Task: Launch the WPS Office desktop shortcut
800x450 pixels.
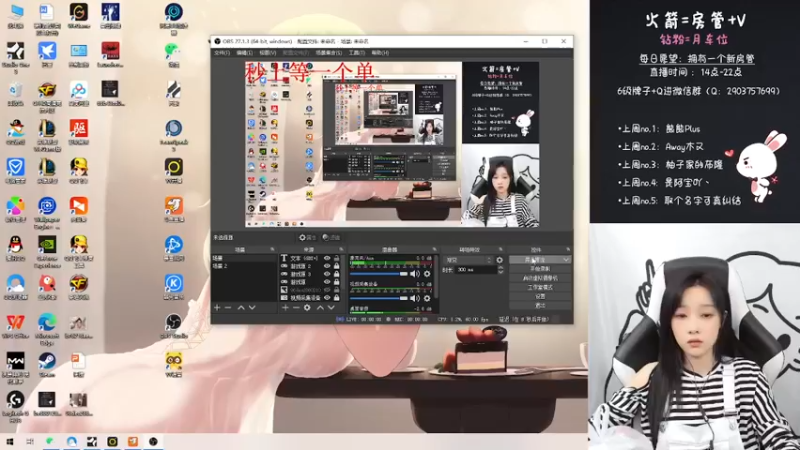Action: (15, 327)
